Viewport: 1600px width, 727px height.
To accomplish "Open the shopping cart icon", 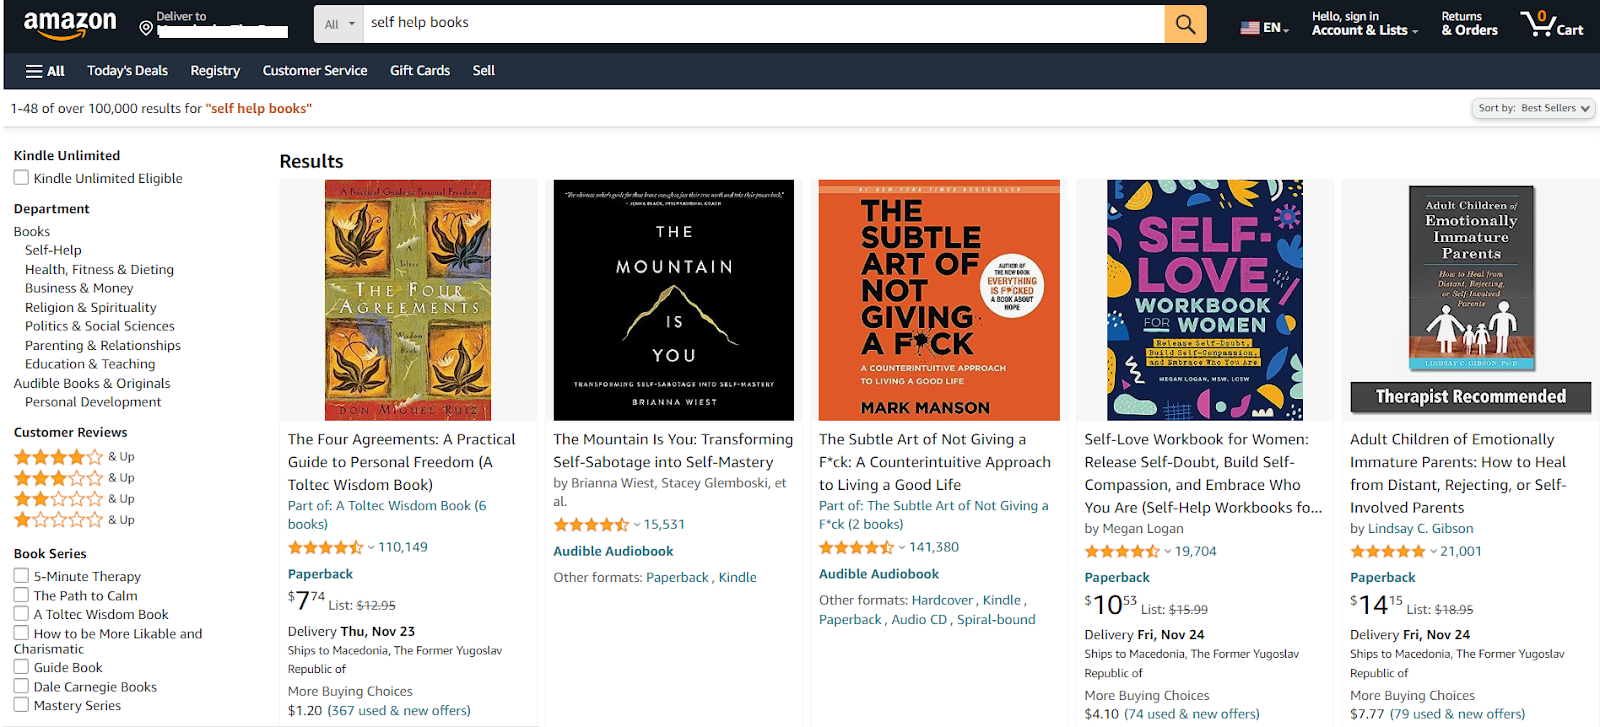I will click(x=1537, y=23).
